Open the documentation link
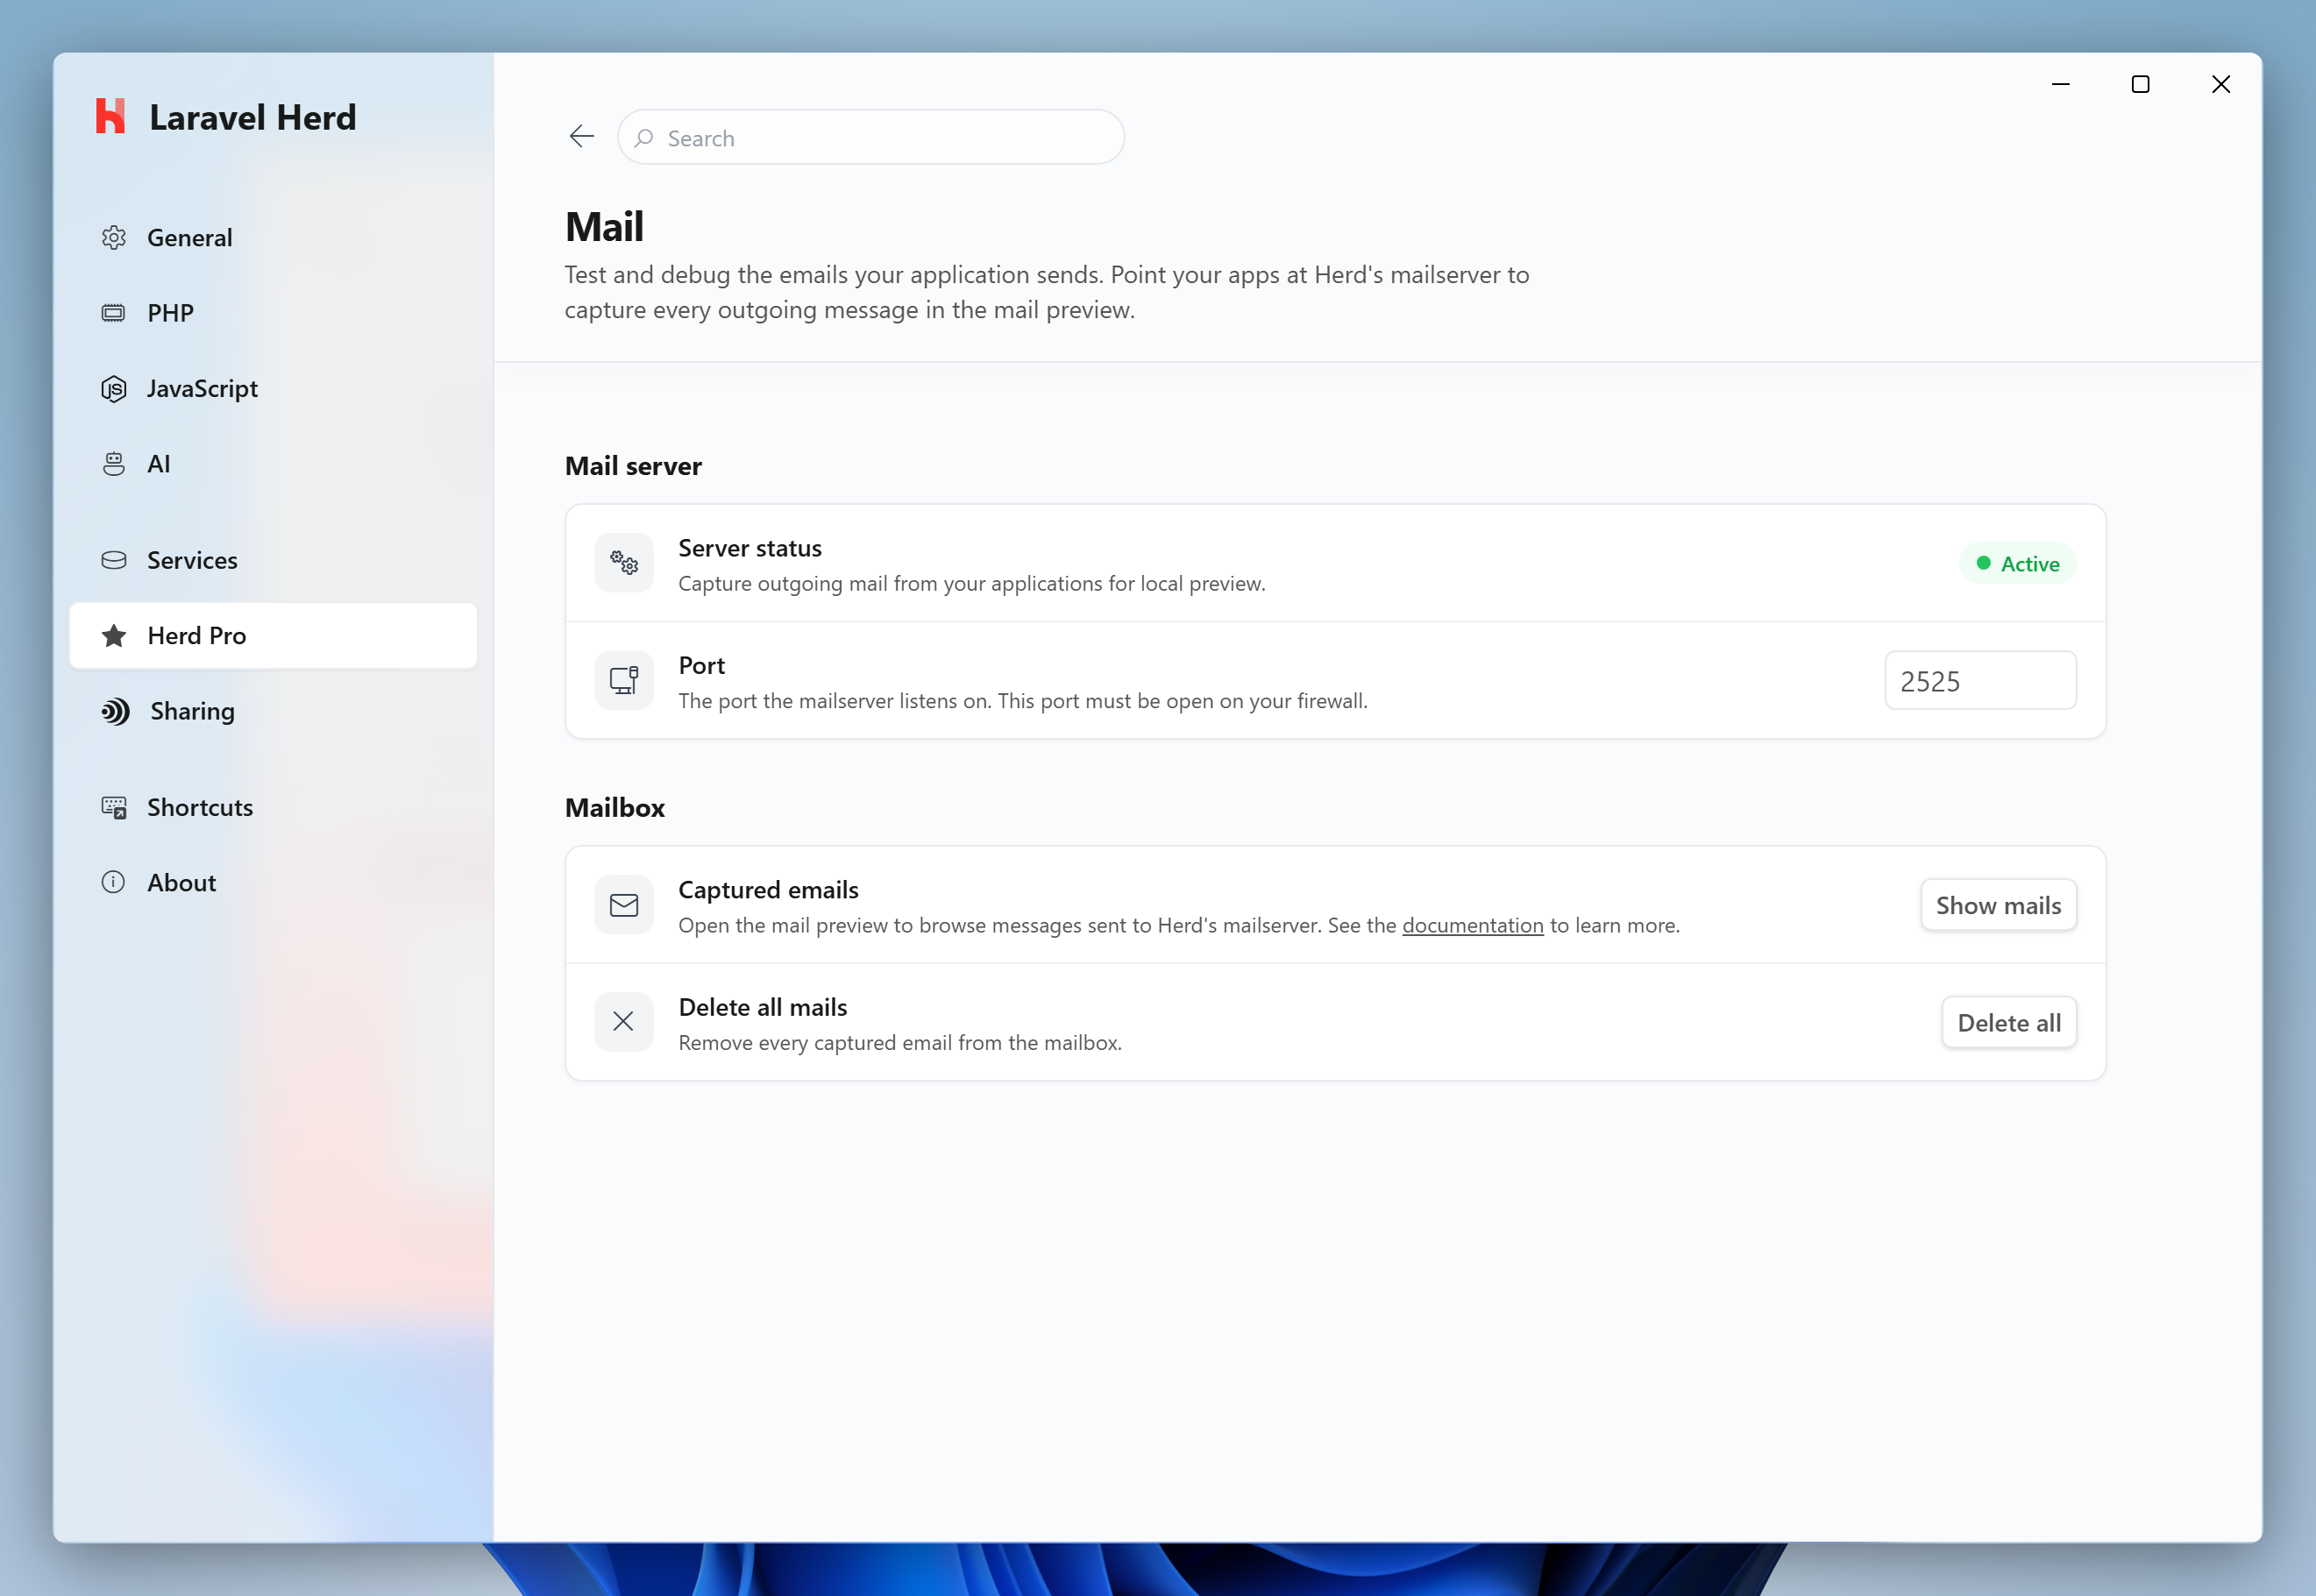Viewport: 2316px width, 1596px height. coord(1473,926)
